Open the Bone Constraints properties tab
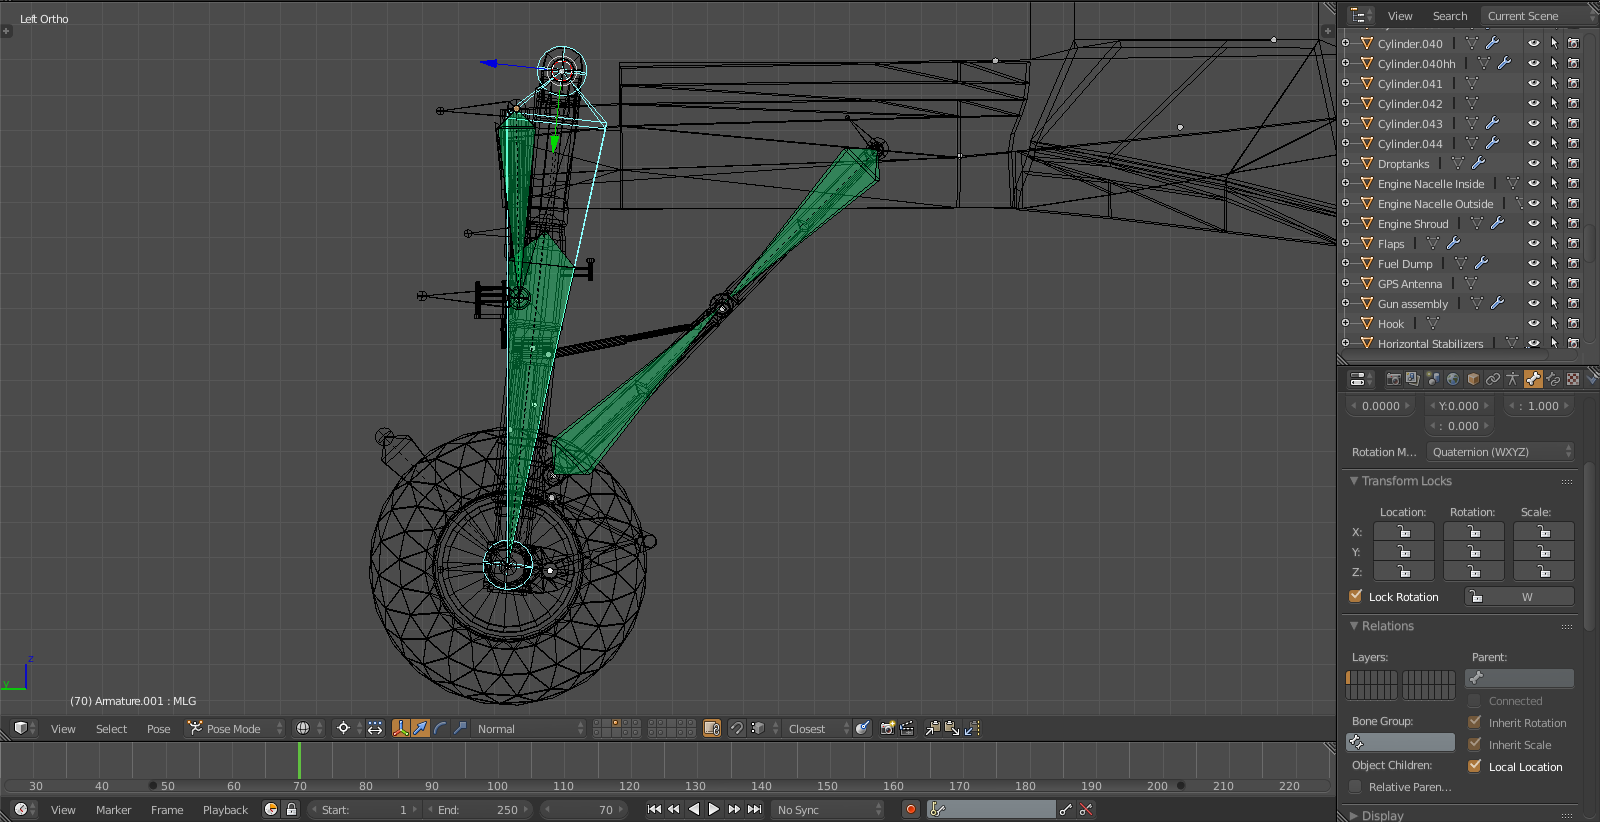 [x=1553, y=379]
